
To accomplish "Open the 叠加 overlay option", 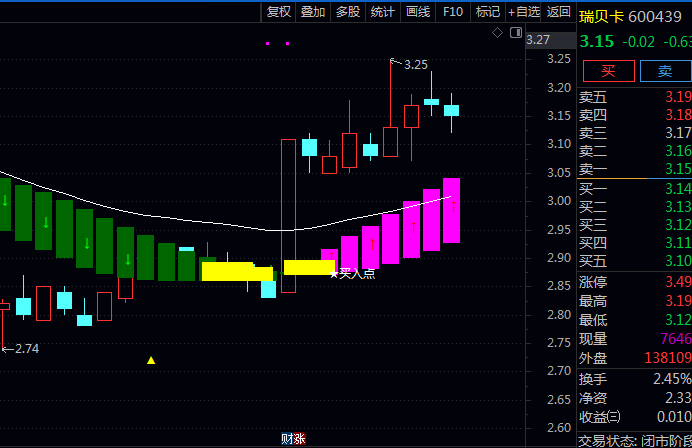I will [x=313, y=12].
